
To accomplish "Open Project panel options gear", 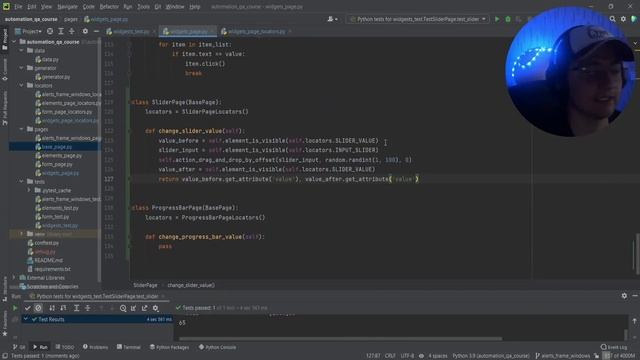I will (x=85, y=31).
